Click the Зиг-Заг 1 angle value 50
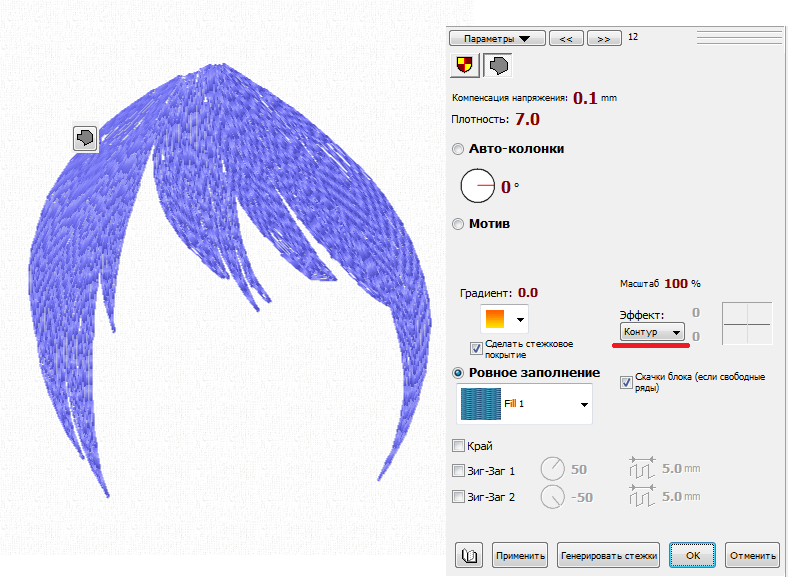The height and width of the screenshot is (579, 788). tap(579, 469)
